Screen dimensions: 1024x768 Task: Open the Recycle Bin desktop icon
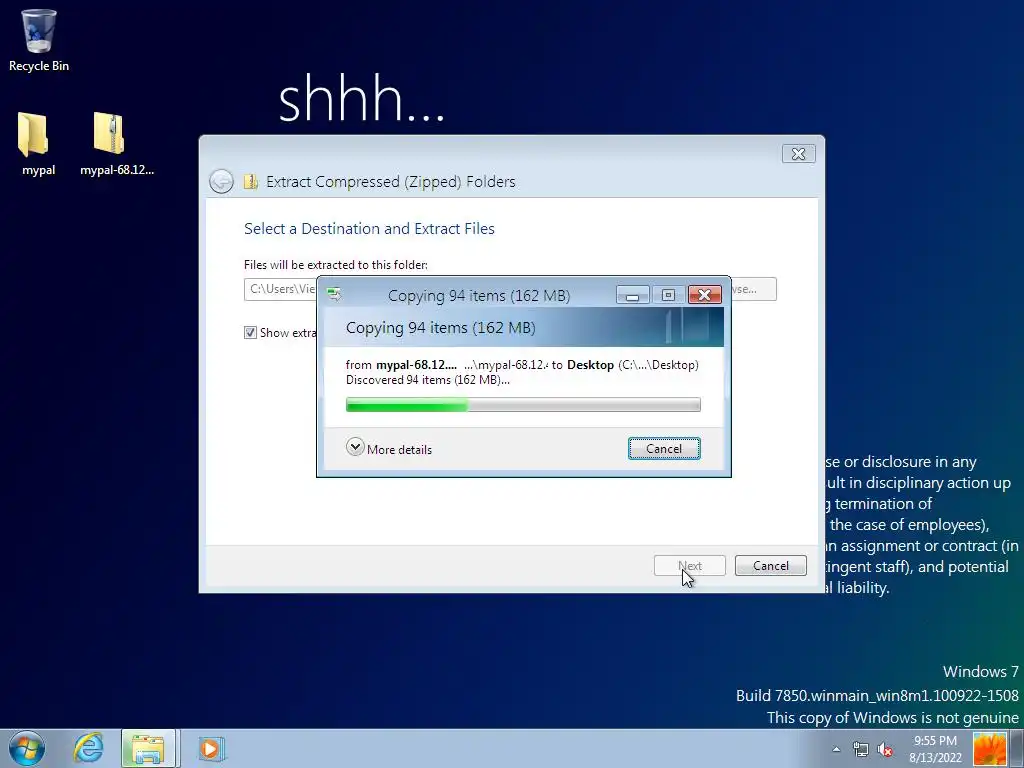39,40
